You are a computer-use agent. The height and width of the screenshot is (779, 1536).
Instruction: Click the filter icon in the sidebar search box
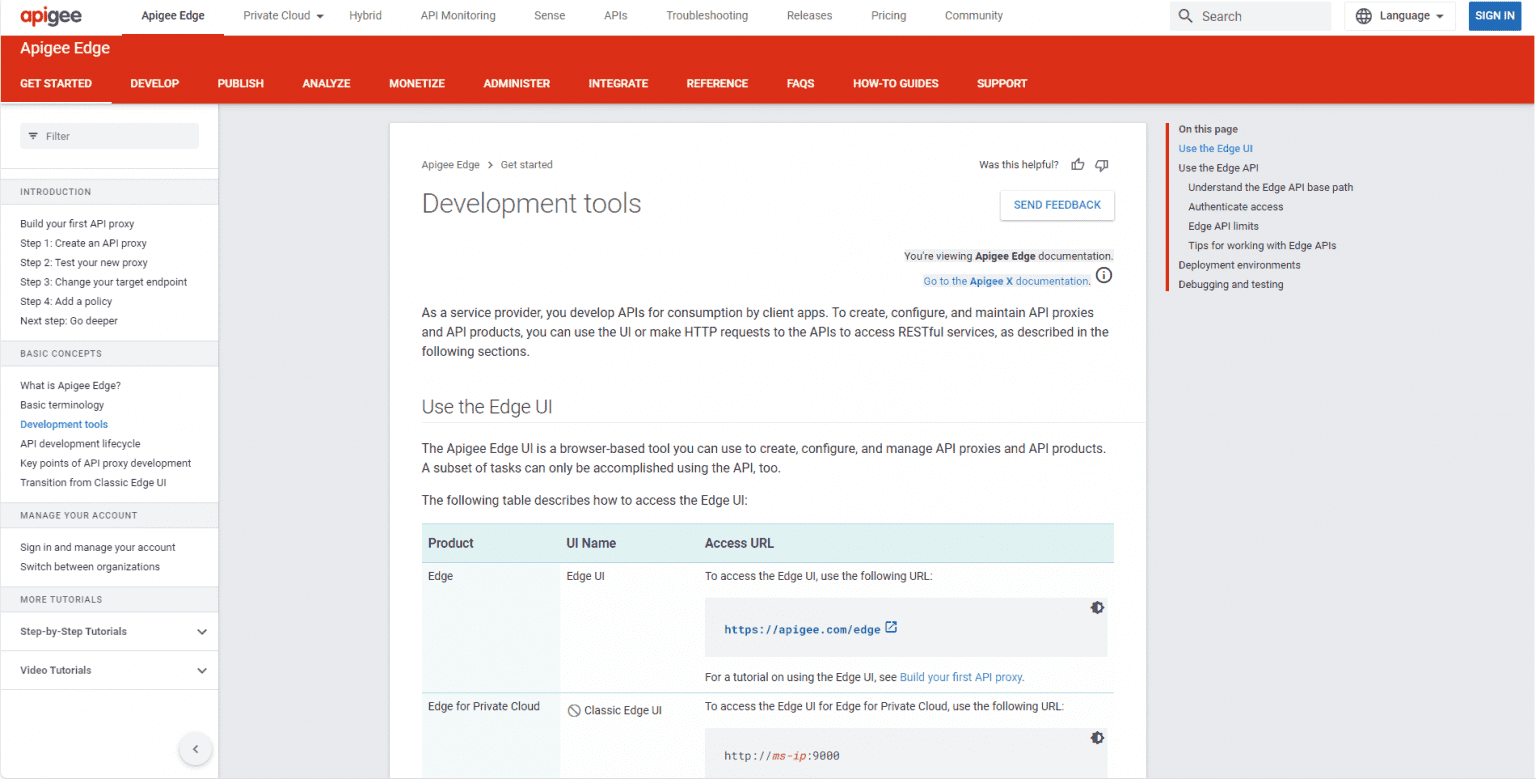[x=33, y=135]
